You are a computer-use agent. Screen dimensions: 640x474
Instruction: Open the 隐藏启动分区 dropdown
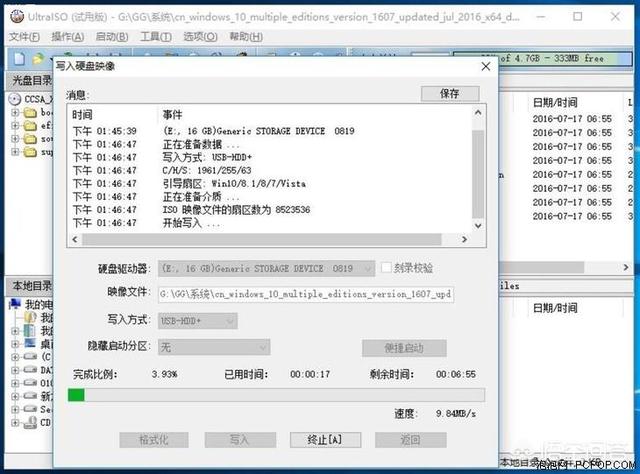pyautogui.click(x=262, y=347)
